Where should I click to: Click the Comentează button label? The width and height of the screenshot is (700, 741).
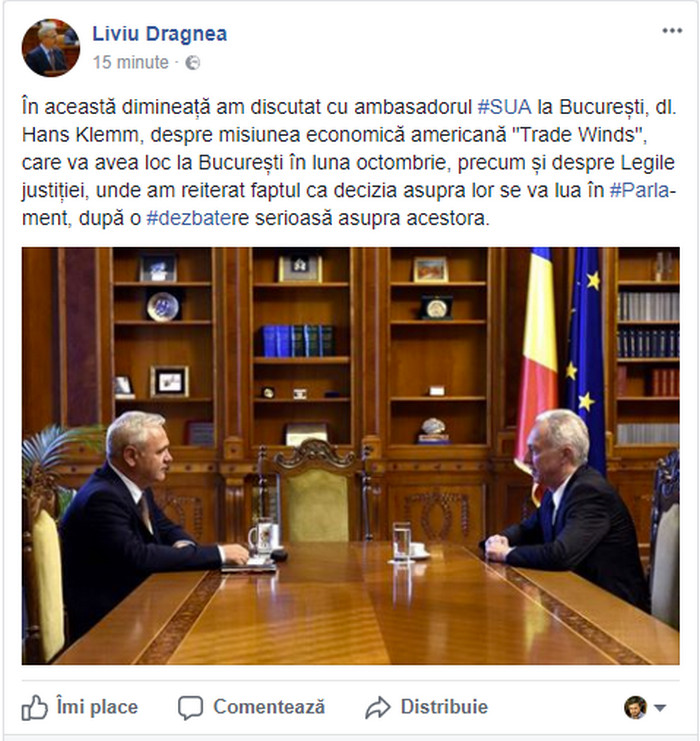[269, 707]
